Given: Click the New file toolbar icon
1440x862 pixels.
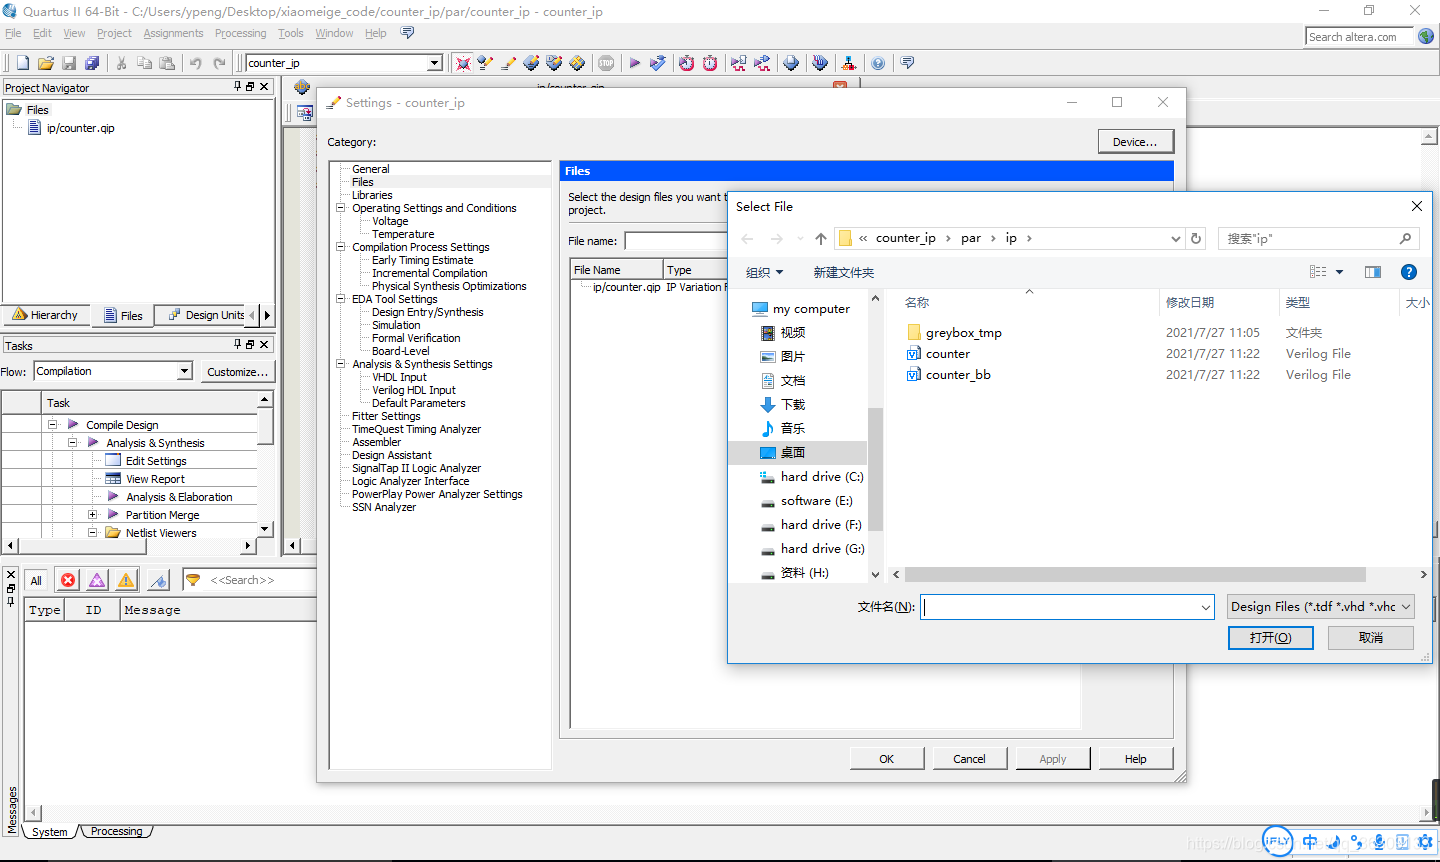Looking at the screenshot, I should coord(23,63).
